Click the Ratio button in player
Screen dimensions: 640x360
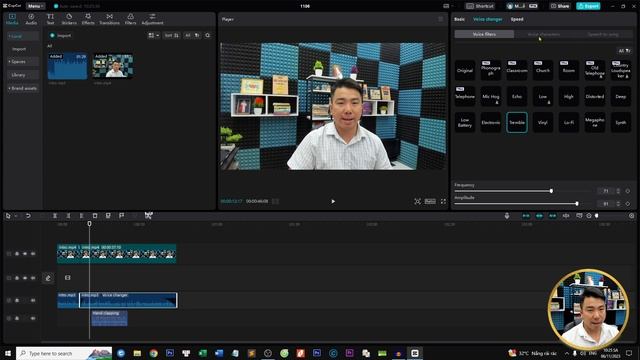(x=430, y=201)
